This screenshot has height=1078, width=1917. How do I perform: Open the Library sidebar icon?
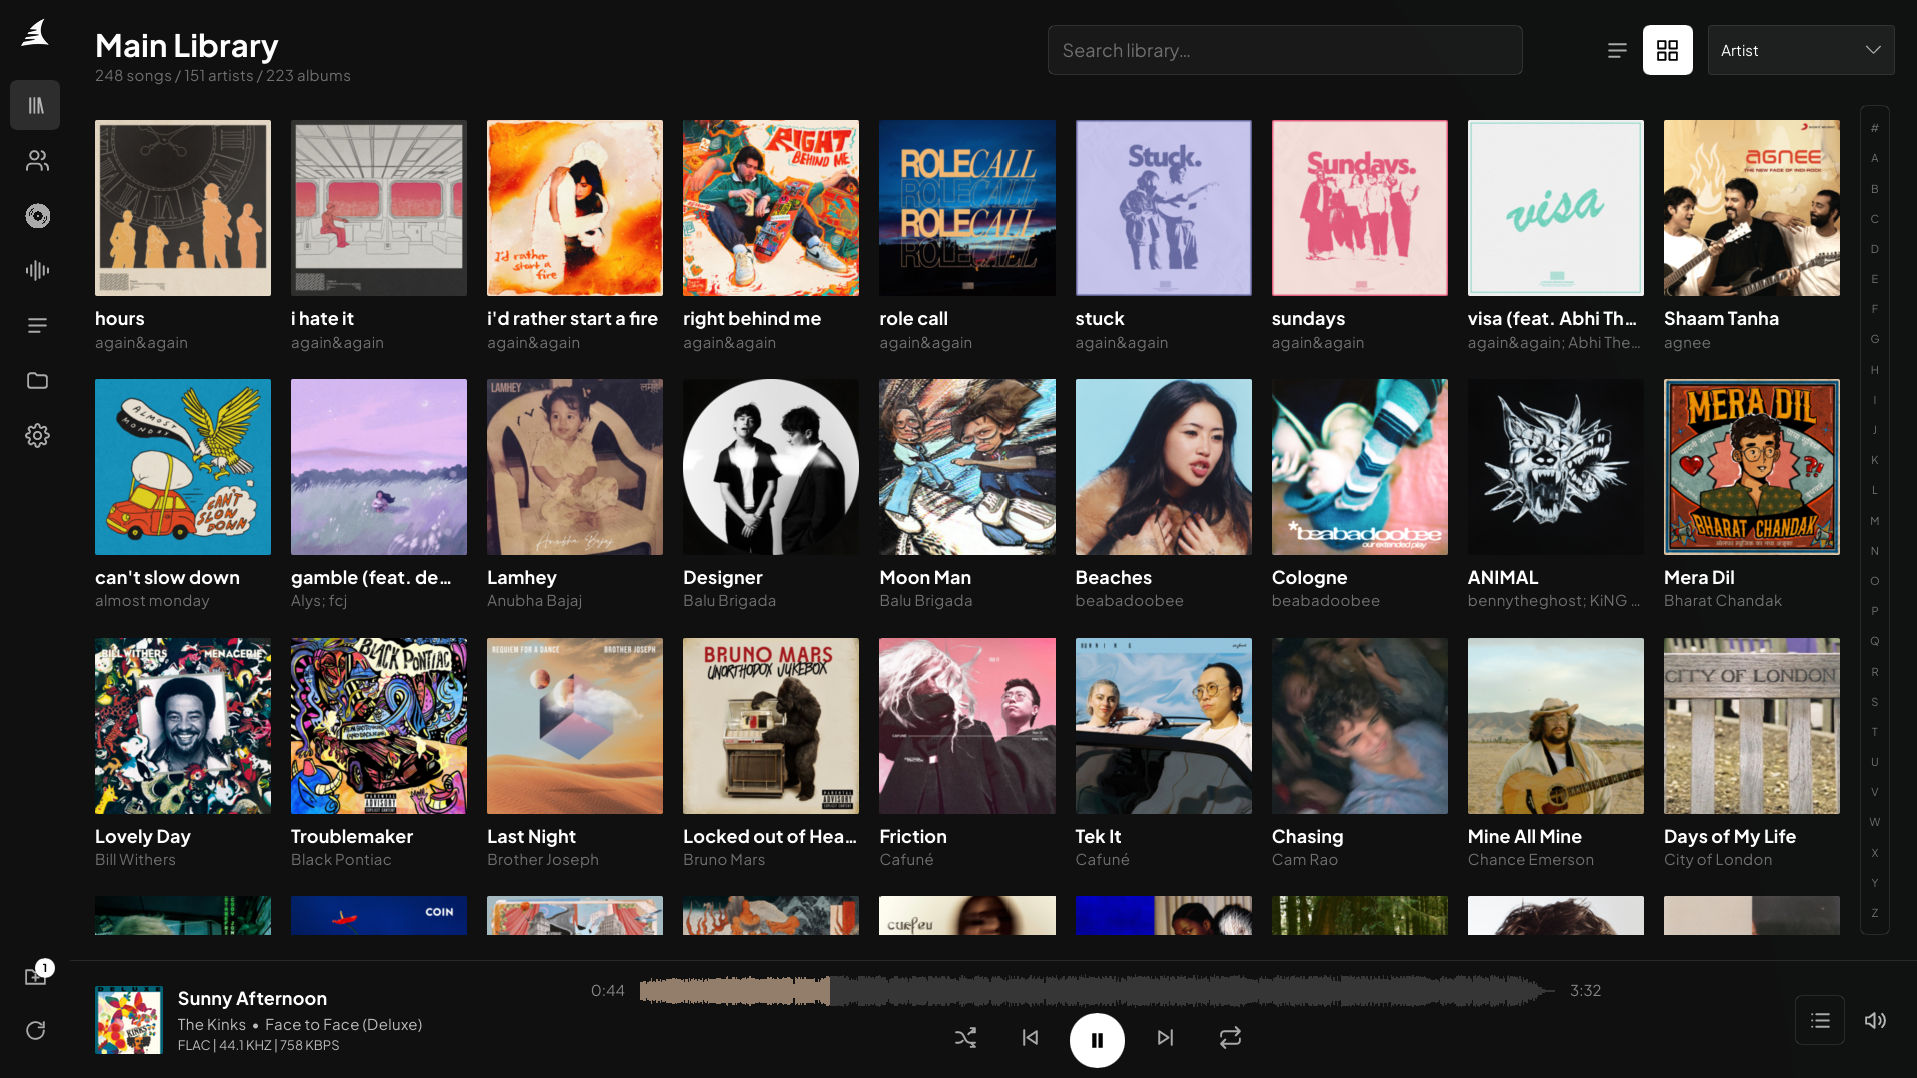click(36, 105)
